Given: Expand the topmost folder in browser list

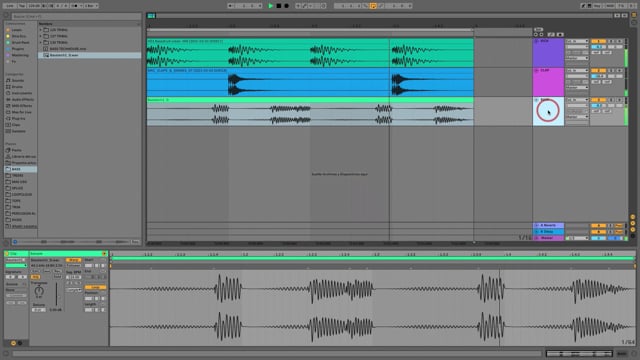Looking at the screenshot, I should 41,30.
